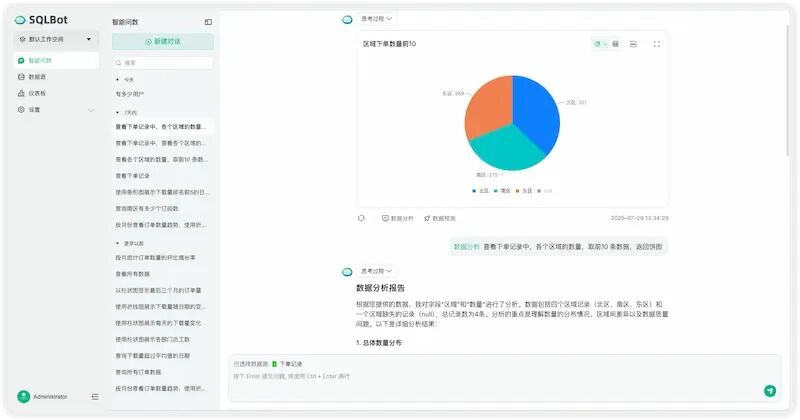This screenshot has width=800, height=420.
Task: Open conversation 使用柱状图展示各部门员工数
Action: click(x=163, y=339)
